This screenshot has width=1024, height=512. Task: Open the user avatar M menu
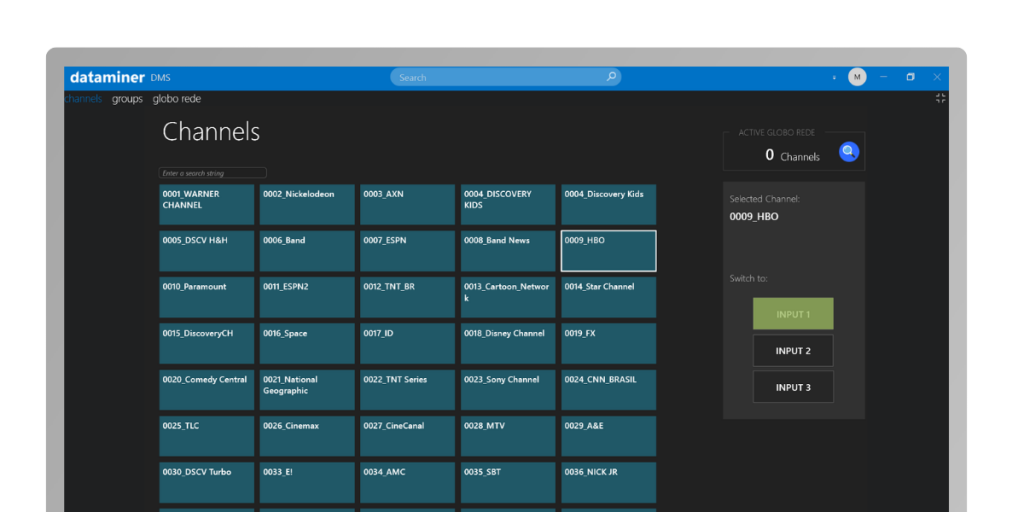tap(857, 77)
